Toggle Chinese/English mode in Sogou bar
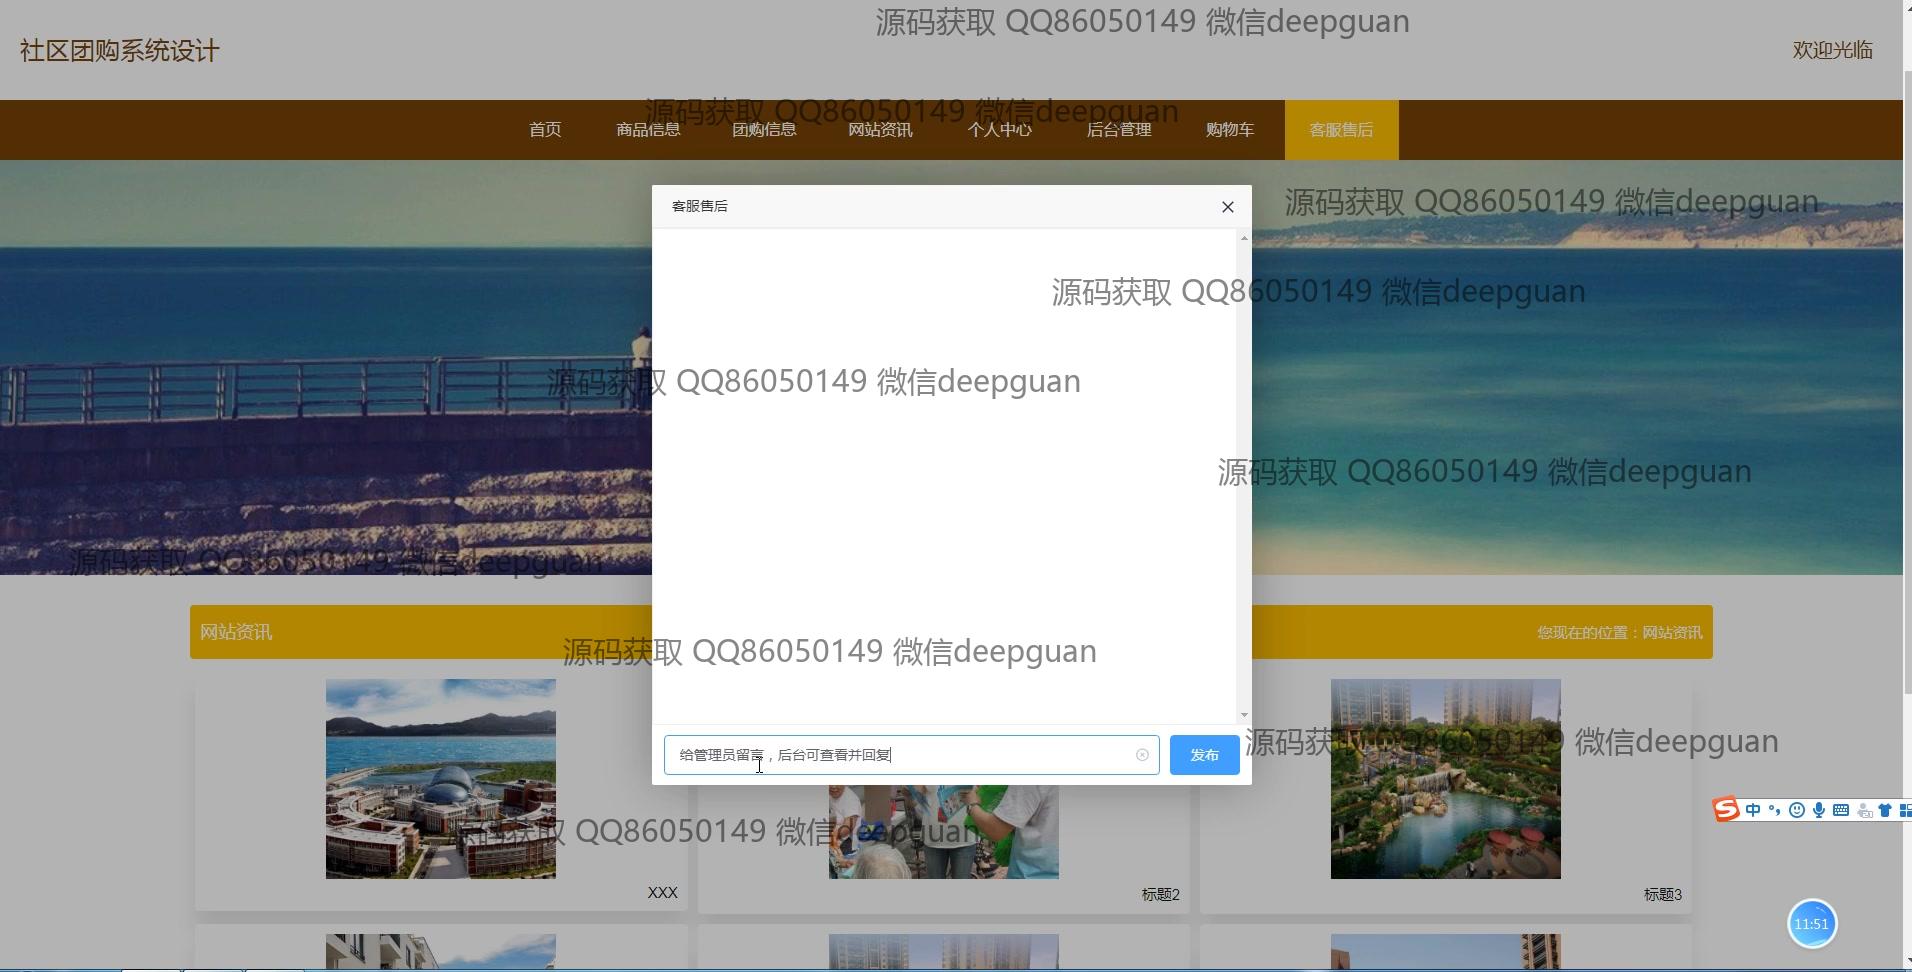Screen dimensions: 1912x972 pos(1753,810)
